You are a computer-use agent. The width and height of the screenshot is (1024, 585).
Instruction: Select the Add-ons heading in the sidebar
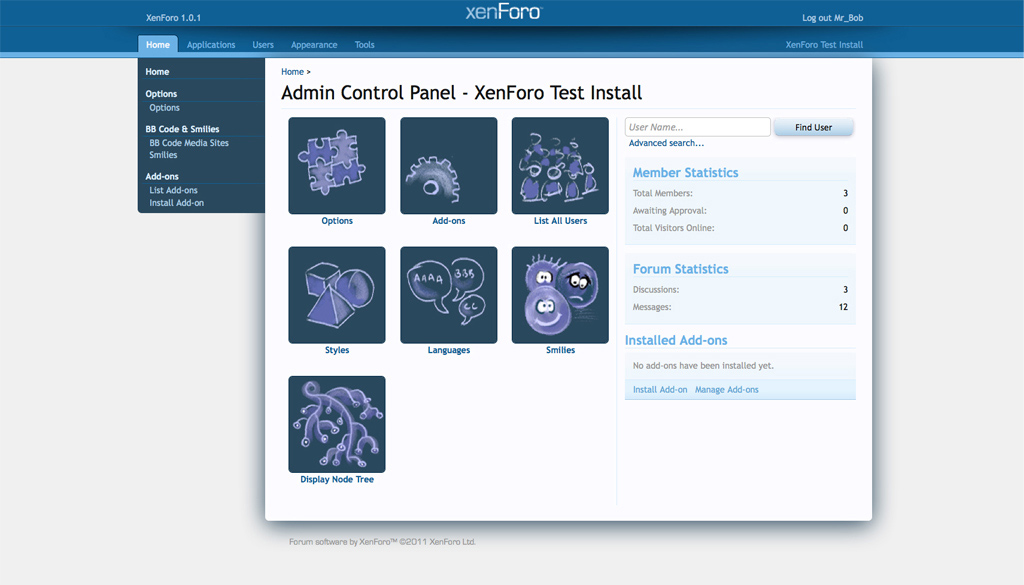click(162, 177)
